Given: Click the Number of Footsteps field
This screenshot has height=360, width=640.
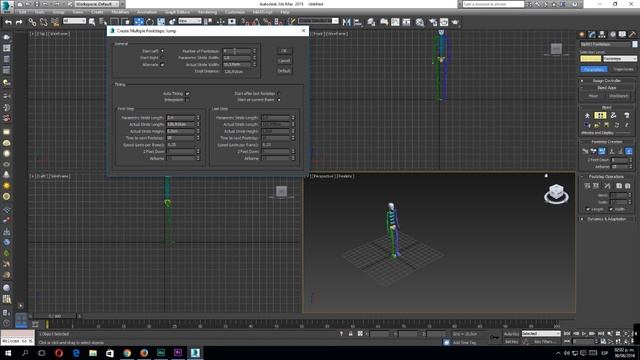Looking at the screenshot, I should click(x=237, y=51).
